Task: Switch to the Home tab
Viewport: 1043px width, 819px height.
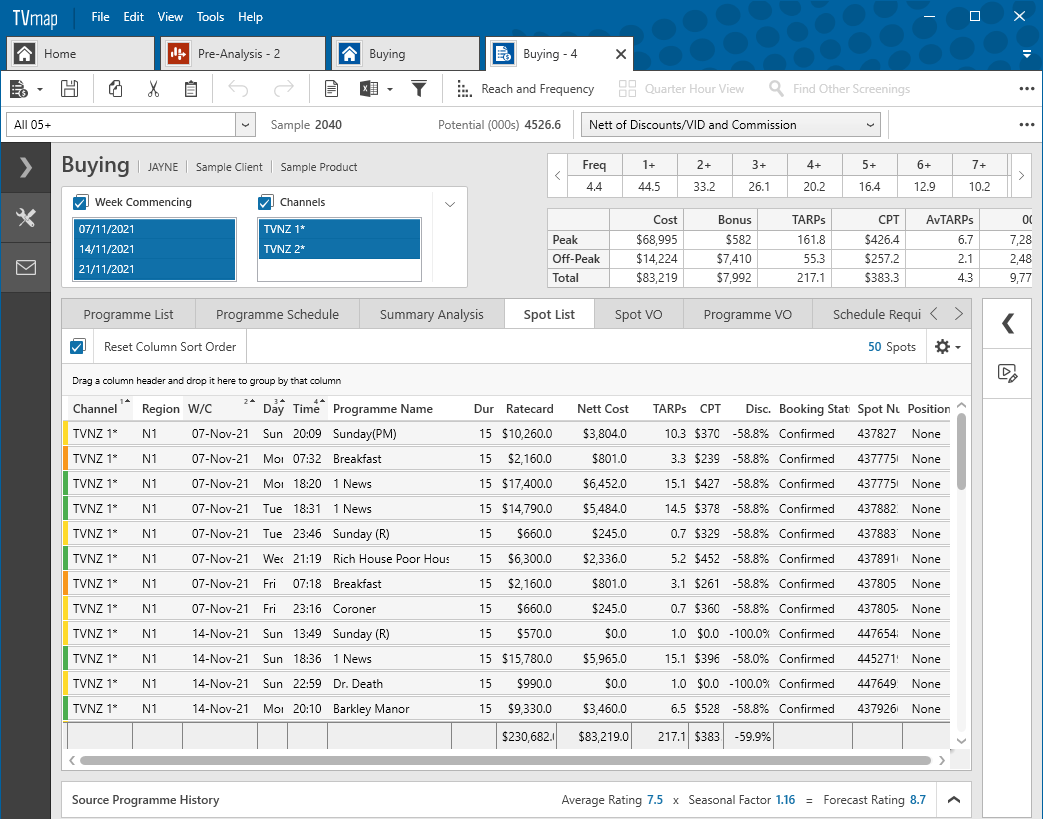Action: [x=80, y=54]
